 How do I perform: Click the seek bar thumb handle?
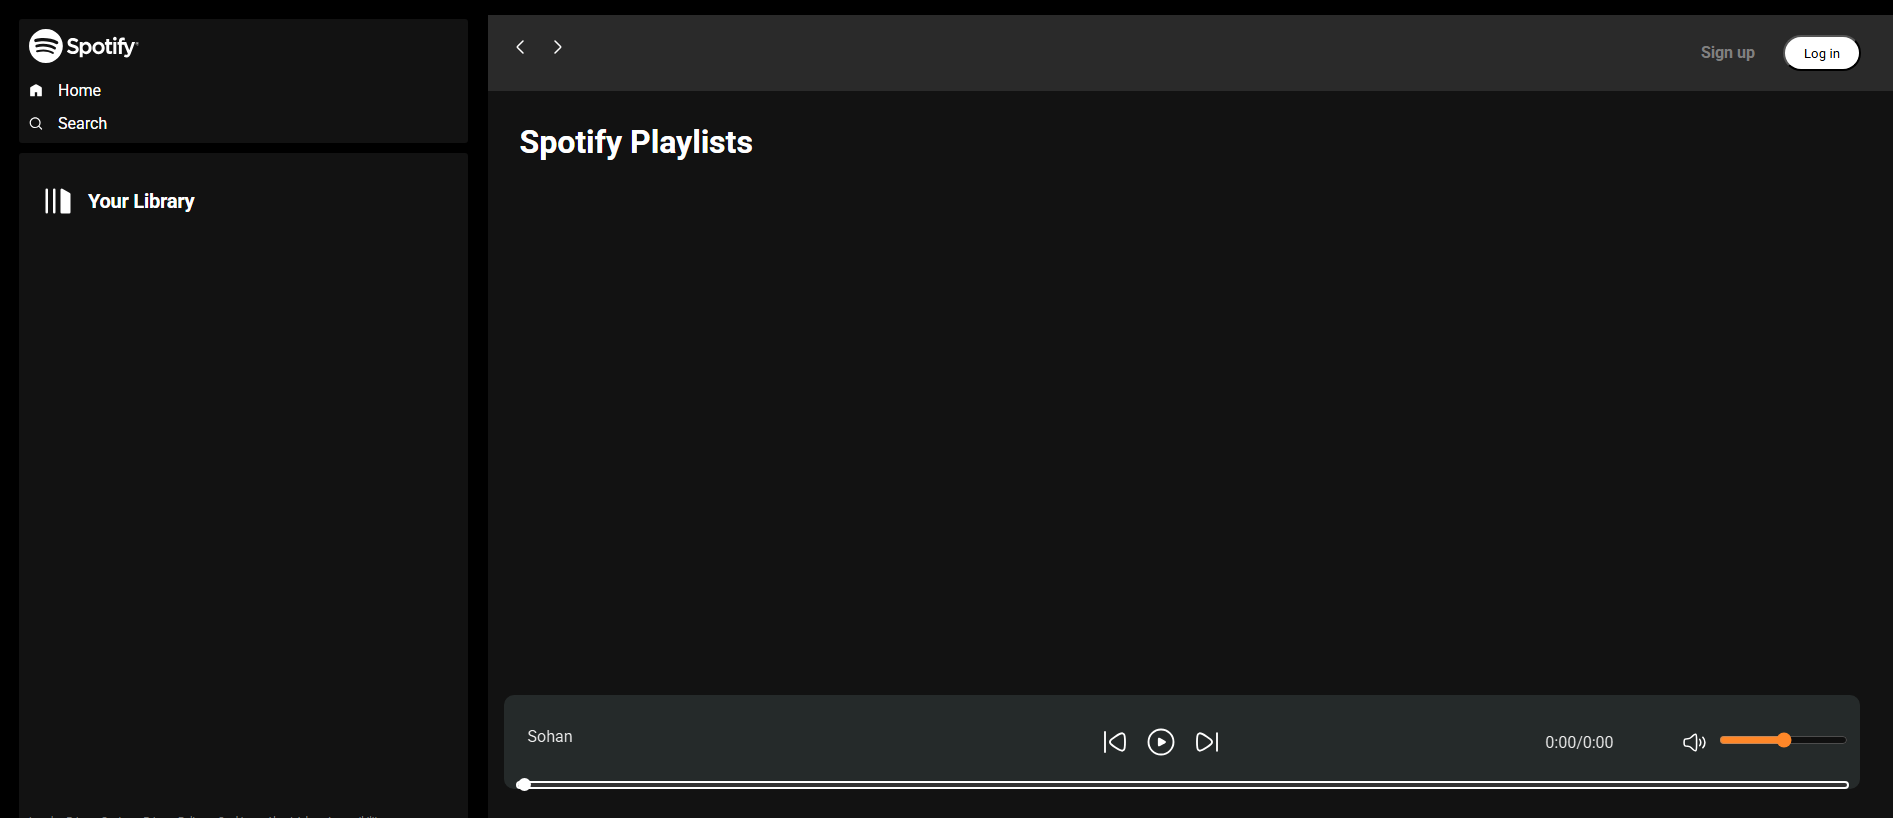(523, 785)
